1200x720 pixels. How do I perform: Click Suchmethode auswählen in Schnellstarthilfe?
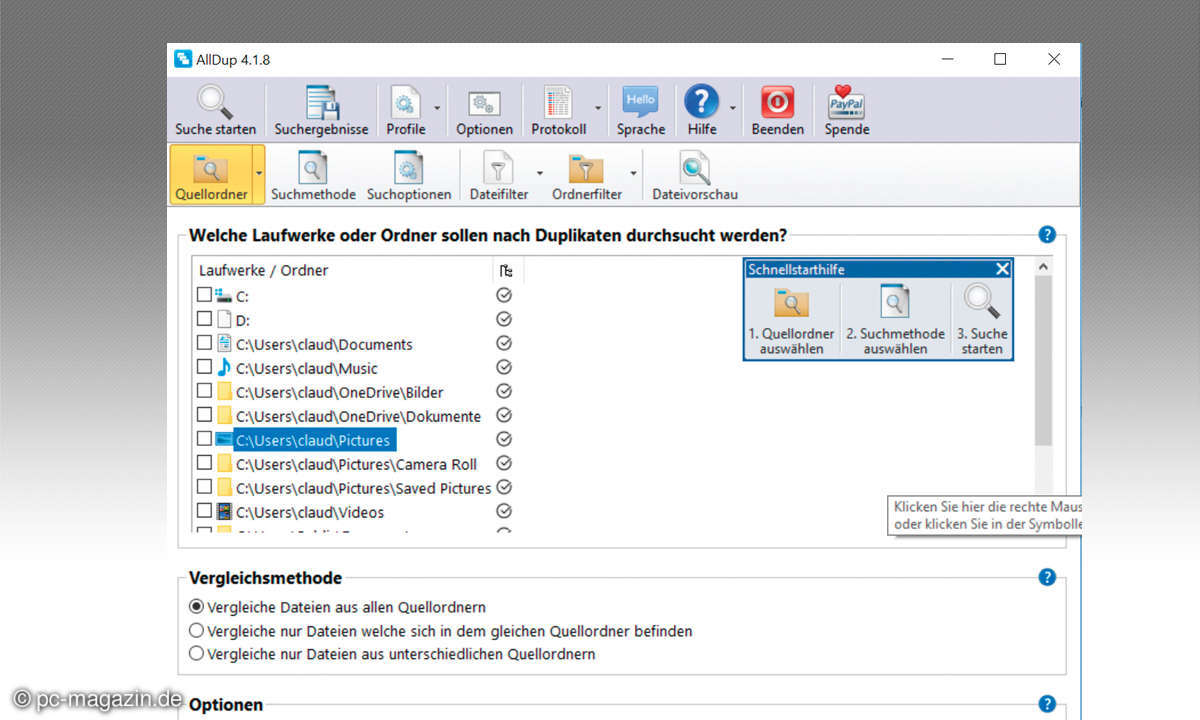click(895, 320)
